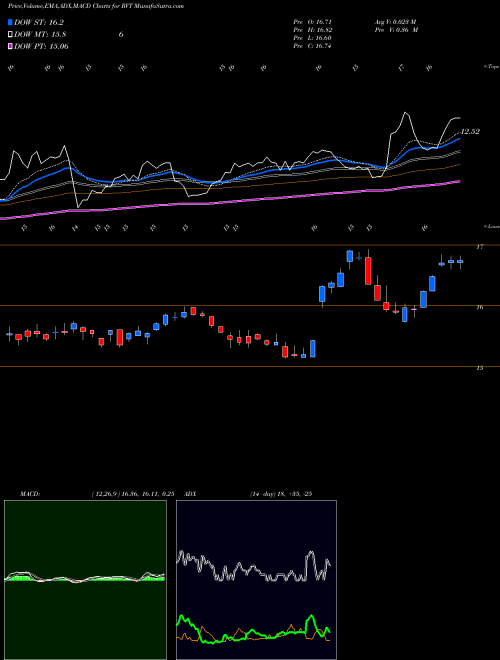Click the white DOW MT legend swatch
This screenshot has height=660, width=500.
(x=11, y=34)
